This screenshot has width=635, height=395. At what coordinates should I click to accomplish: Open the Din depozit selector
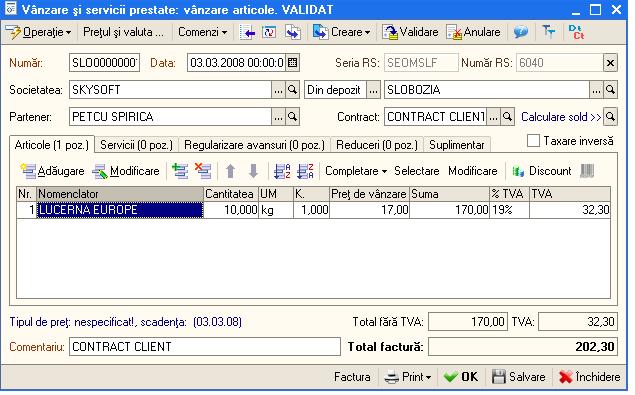(x=335, y=90)
